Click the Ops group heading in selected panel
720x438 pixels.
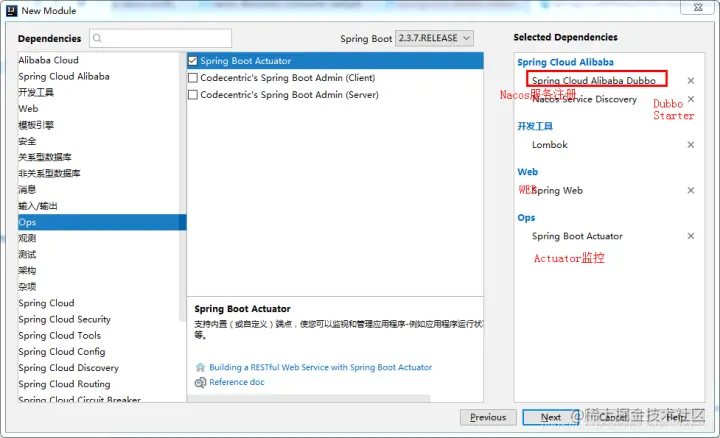(526, 218)
